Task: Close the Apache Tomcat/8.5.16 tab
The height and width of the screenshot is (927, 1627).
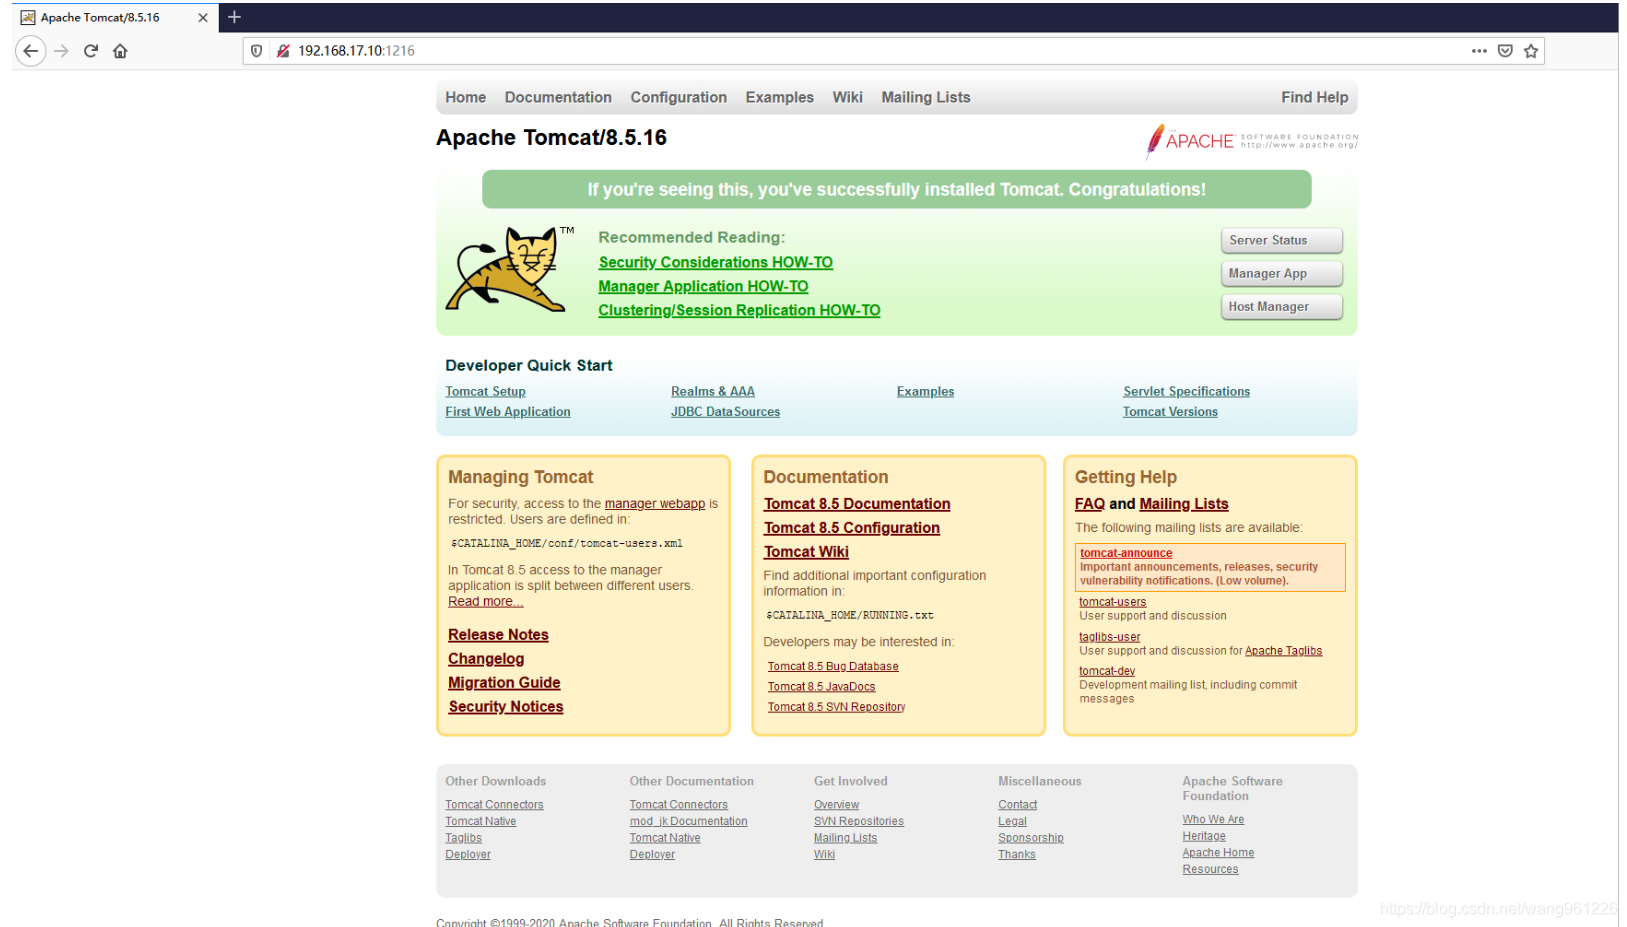Action: [203, 17]
